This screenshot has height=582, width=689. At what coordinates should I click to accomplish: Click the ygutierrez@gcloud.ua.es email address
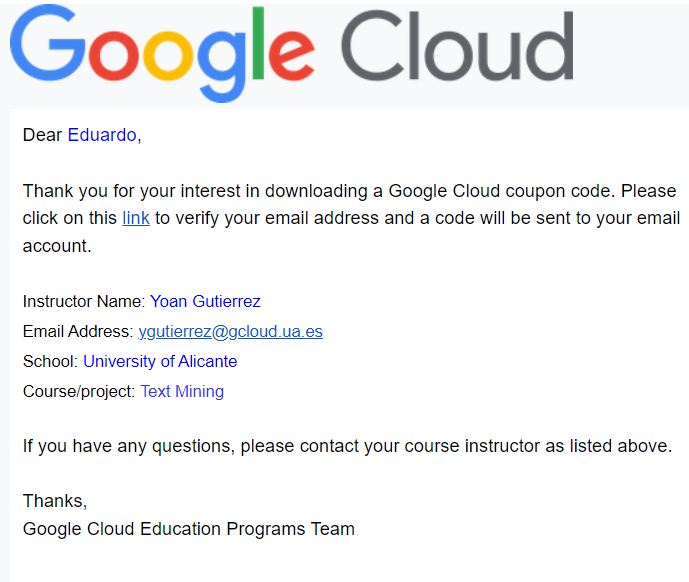[x=231, y=331]
